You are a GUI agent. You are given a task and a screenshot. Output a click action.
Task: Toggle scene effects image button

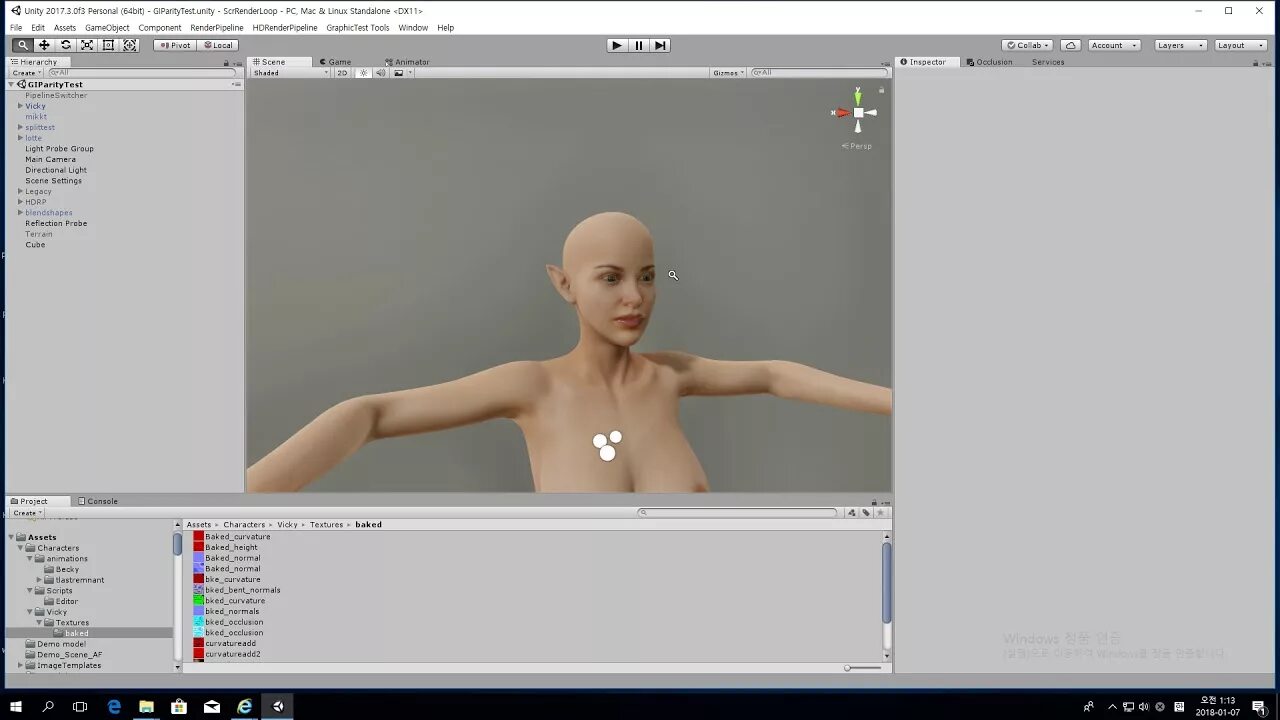click(x=400, y=73)
